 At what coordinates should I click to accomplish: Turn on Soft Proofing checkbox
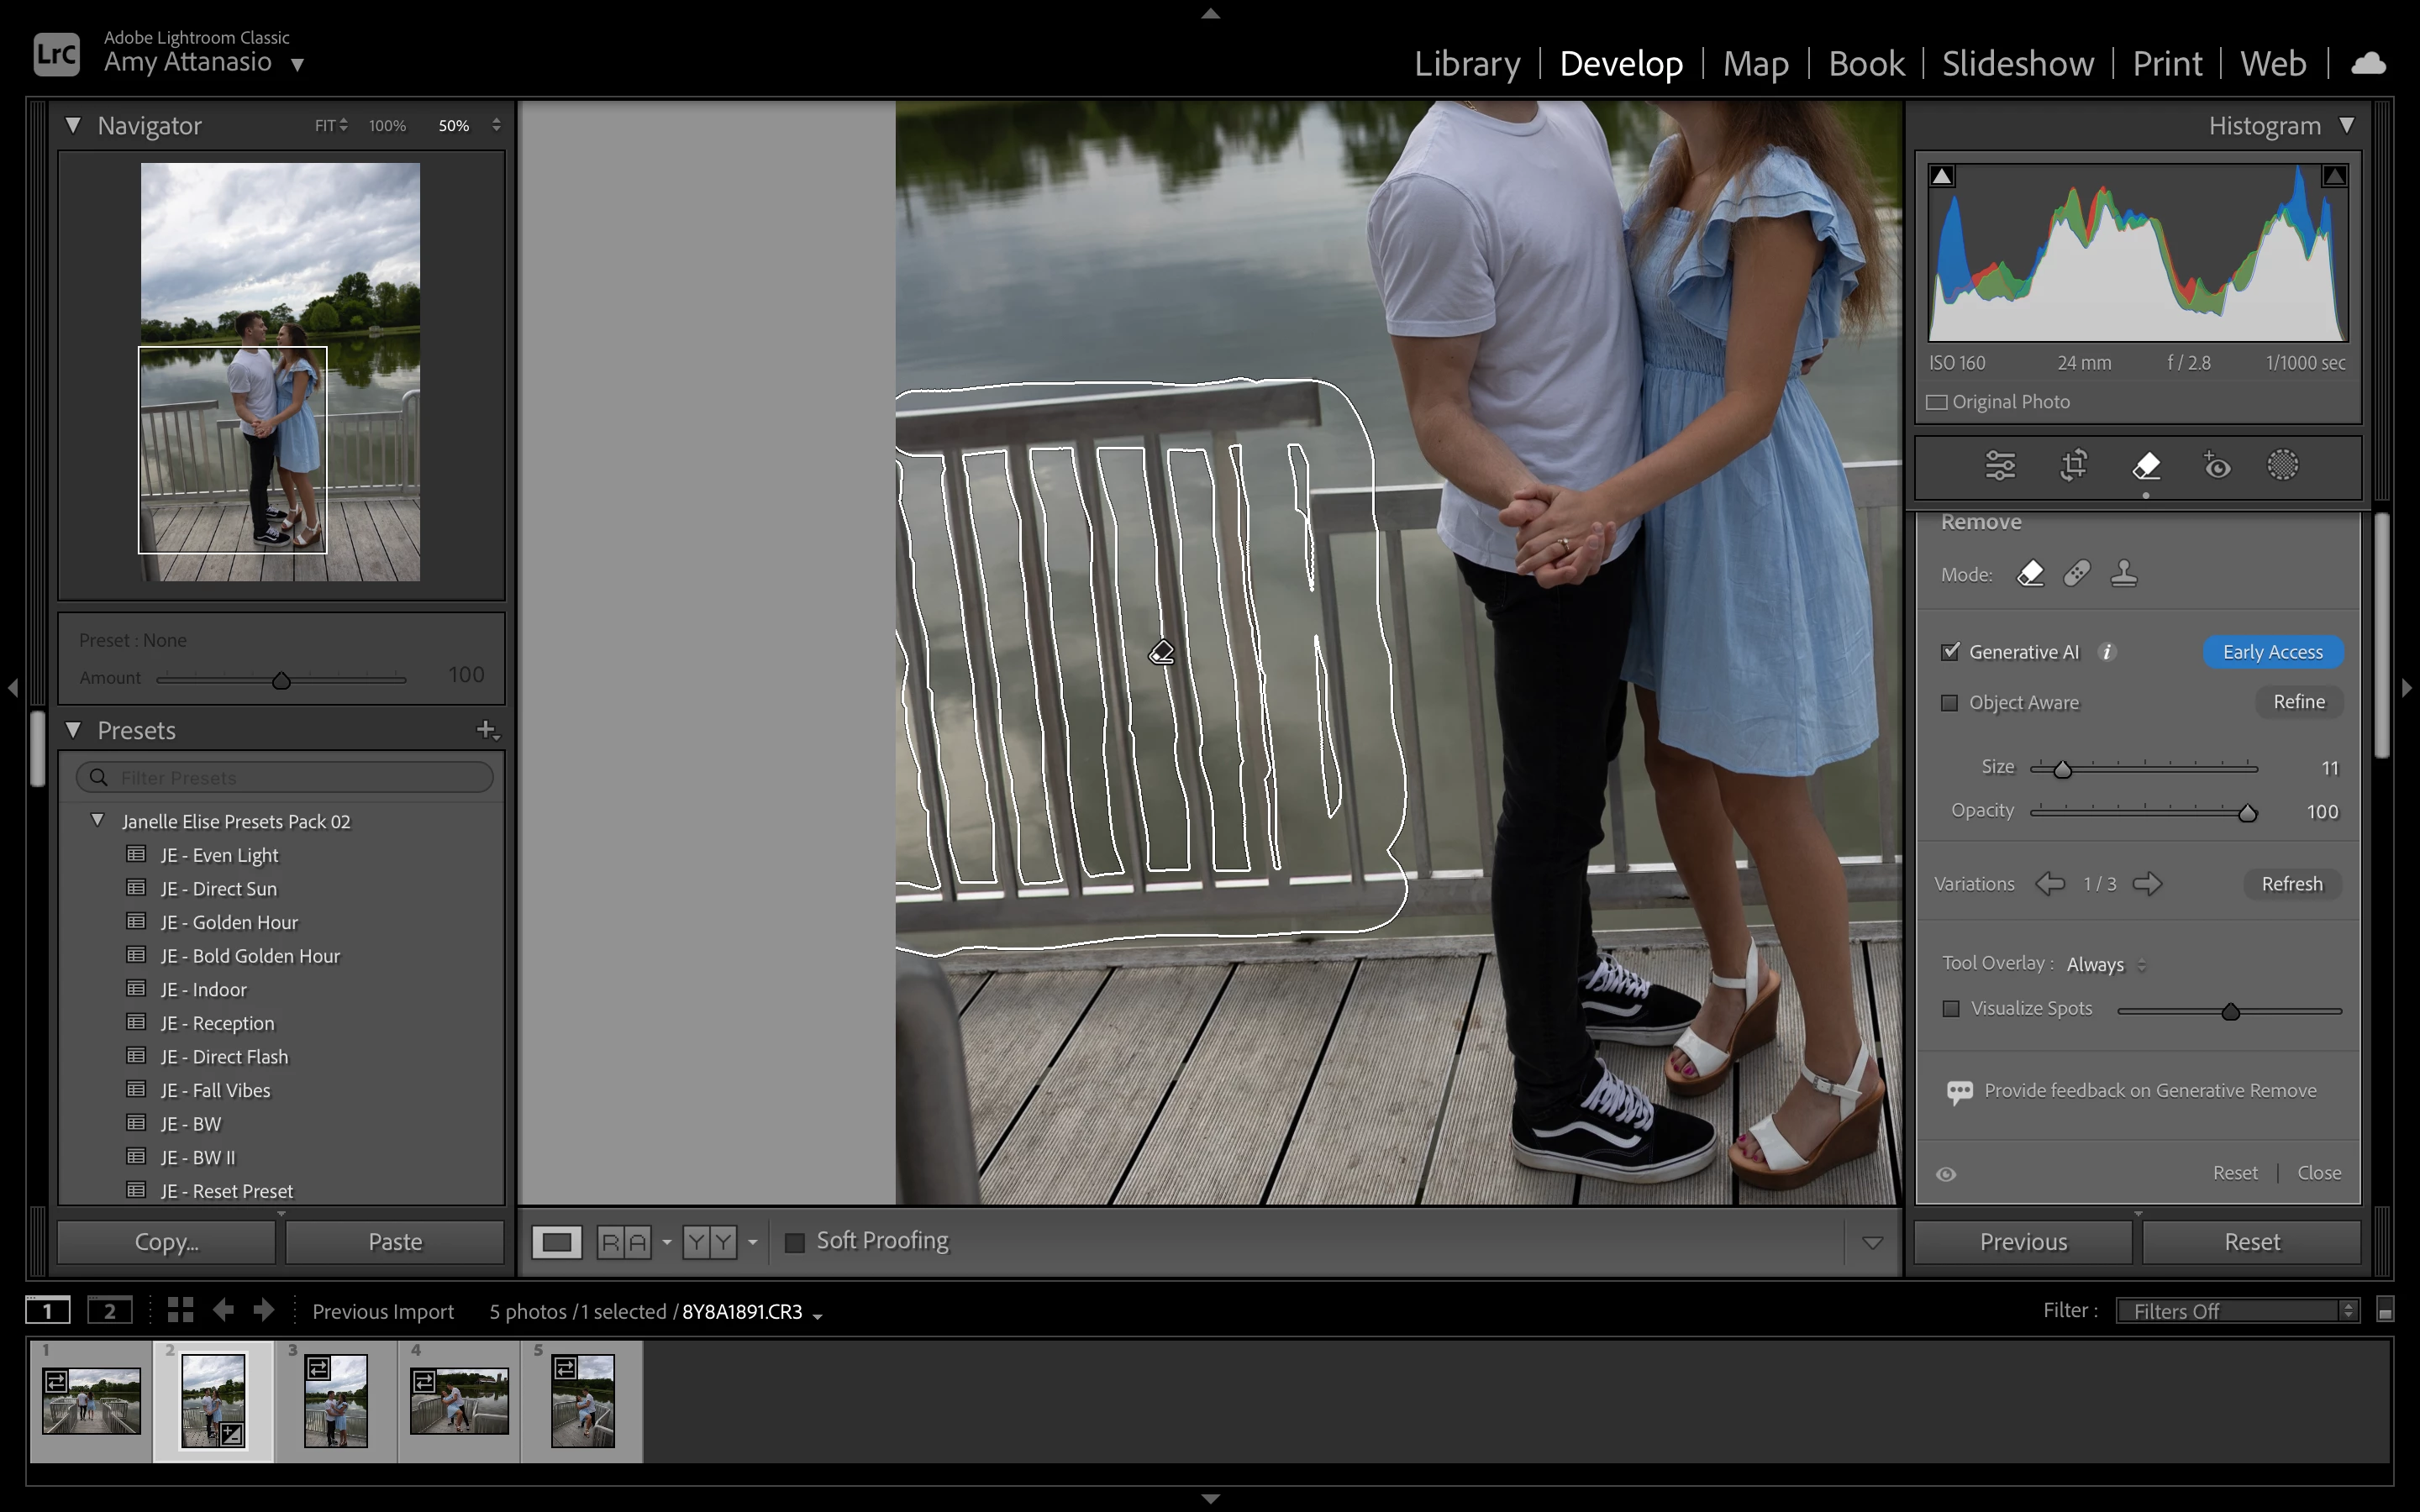795,1242
